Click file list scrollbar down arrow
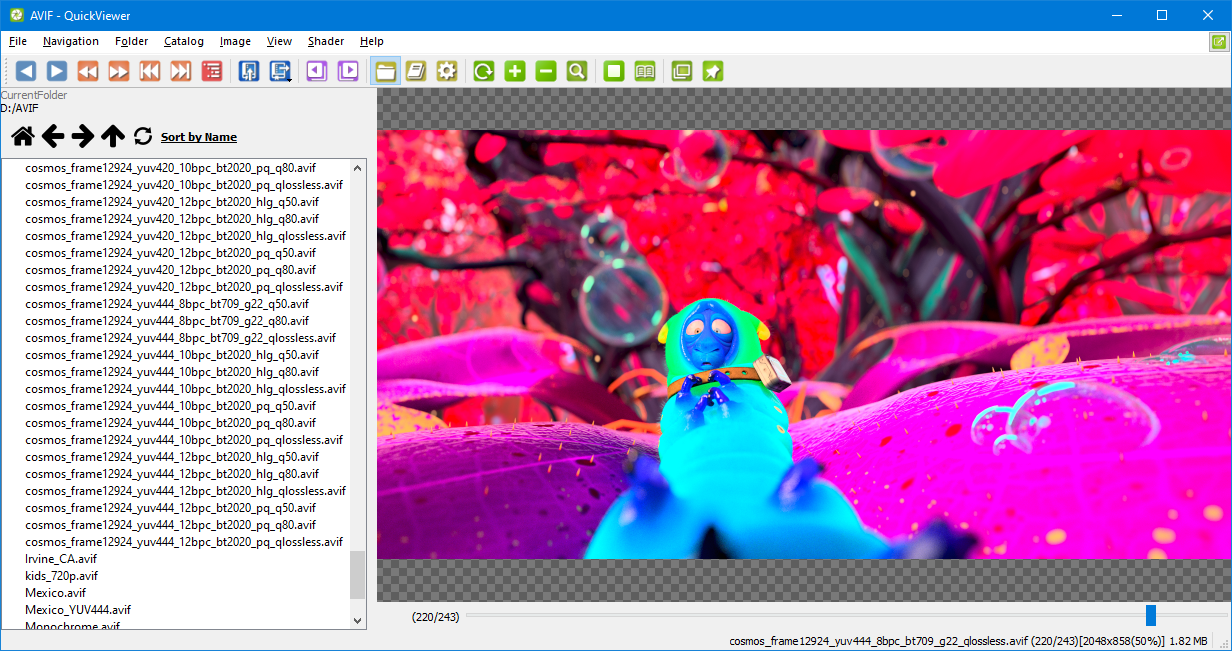This screenshot has height=651, width=1232. pyautogui.click(x=358, y=621)
